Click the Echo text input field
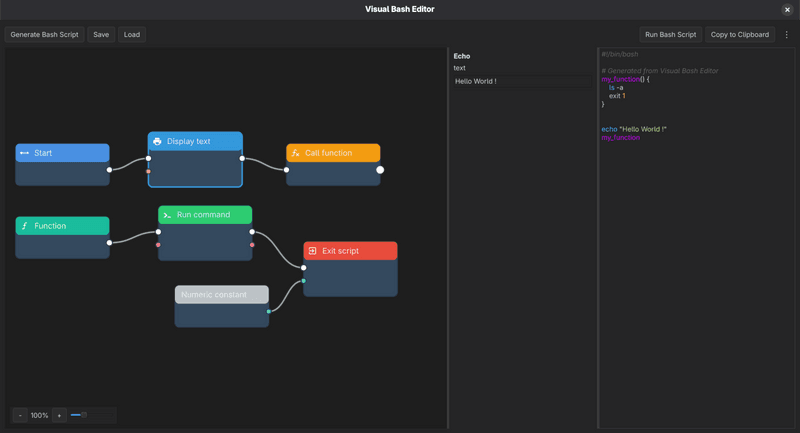Image resolution: width=800 pixels, height=433 pixels. [522, 81]
